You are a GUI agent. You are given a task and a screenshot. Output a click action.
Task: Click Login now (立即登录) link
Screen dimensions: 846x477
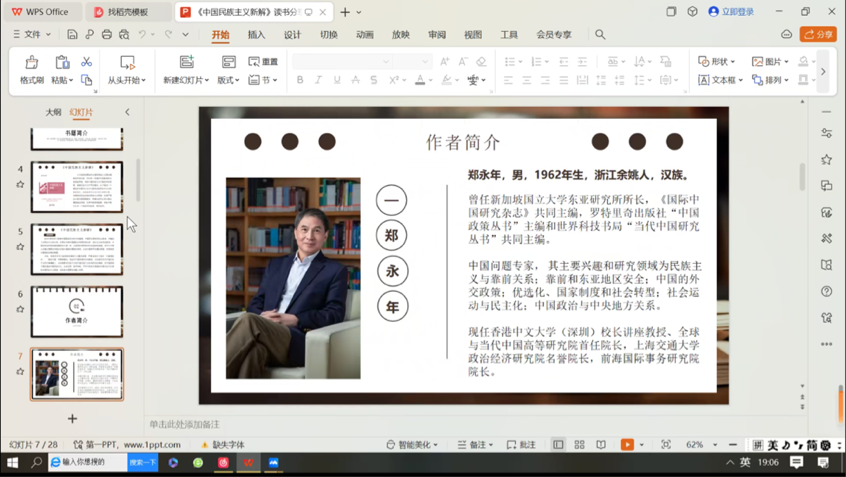pos(731,12)
